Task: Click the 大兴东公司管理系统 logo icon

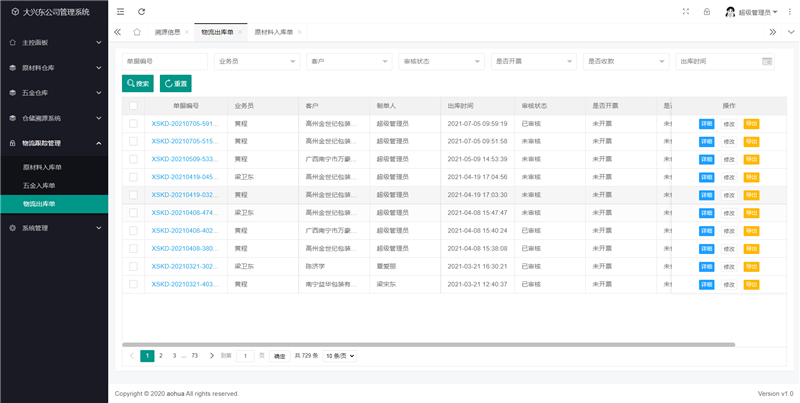Action: tap(15, 12)
